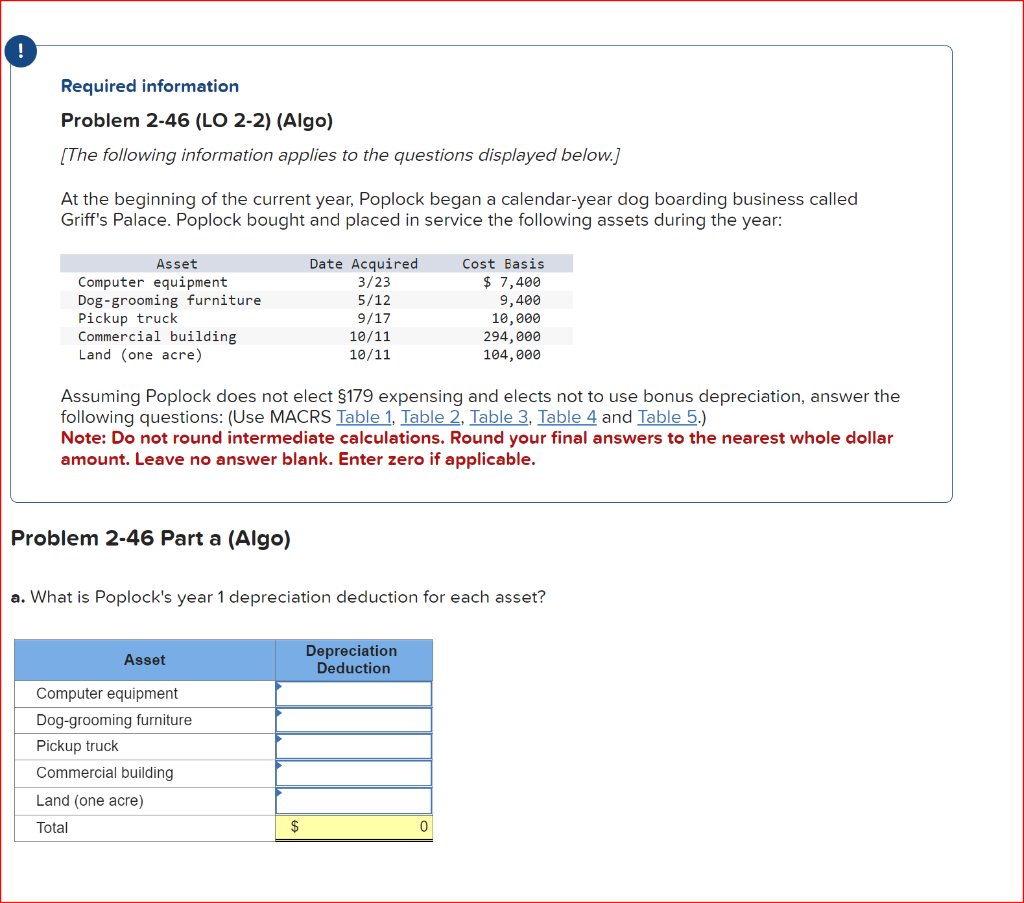Image resolution: width=1024 pixels, height=903 pixels.
Task: Open MACRS Table 1
Action: 363,417
